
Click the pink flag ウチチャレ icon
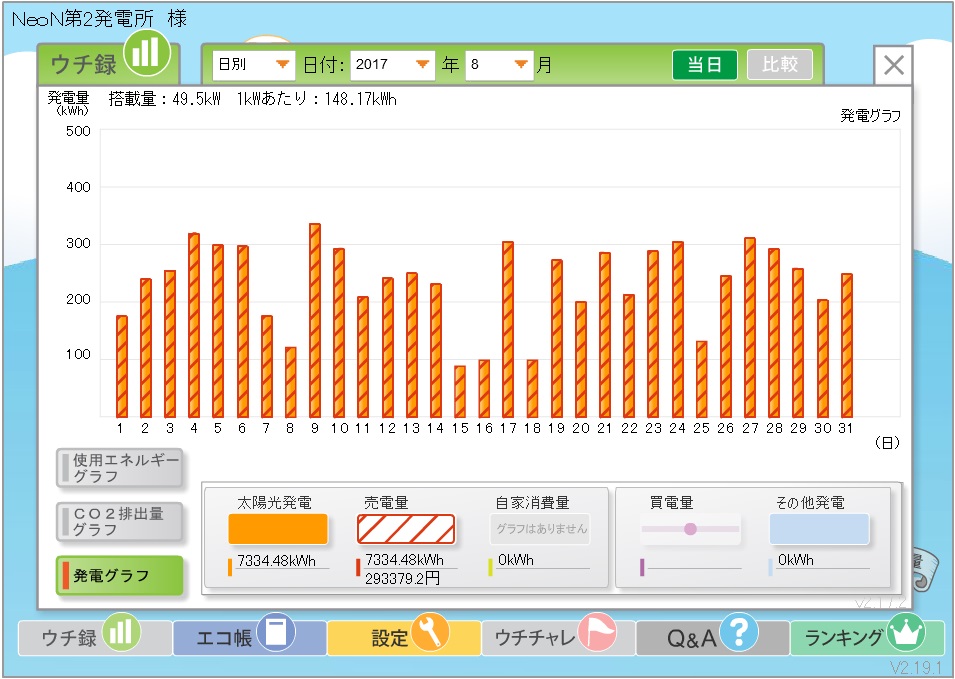pyautogui.click(x=597, y=632)
